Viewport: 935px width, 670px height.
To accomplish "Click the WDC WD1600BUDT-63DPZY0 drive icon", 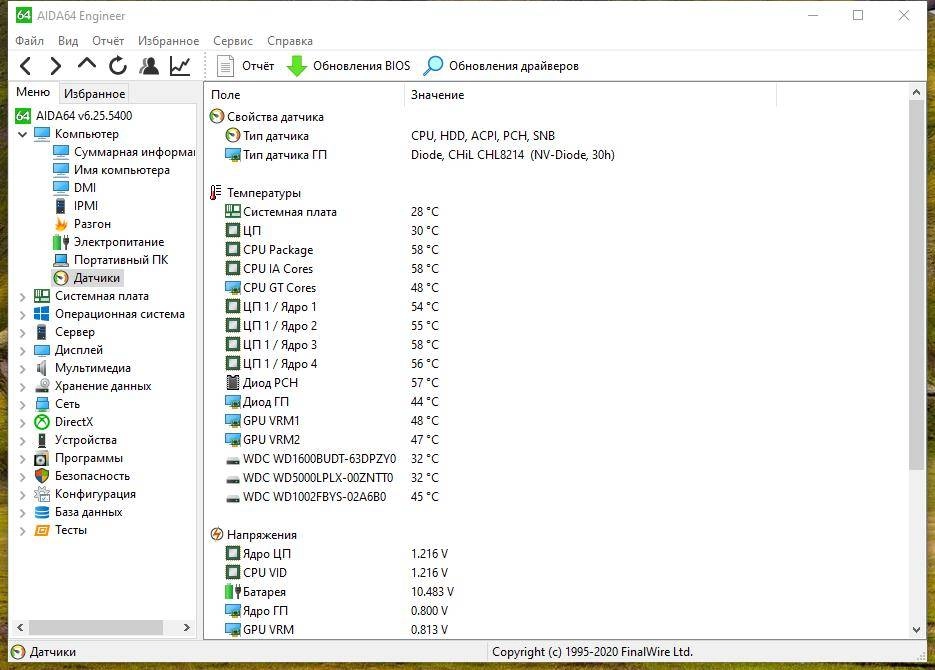I will (233, 460).
